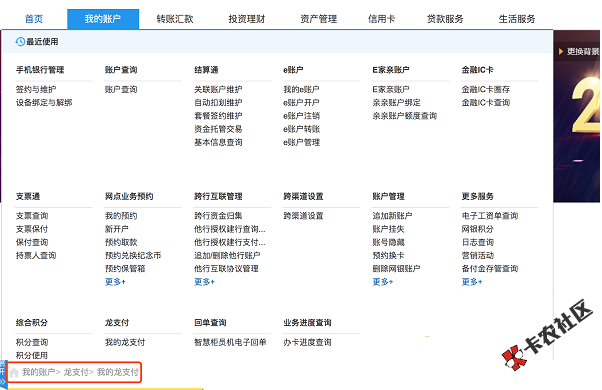Open 预约取款 link

pyautogui.click(x=121, y=242)
